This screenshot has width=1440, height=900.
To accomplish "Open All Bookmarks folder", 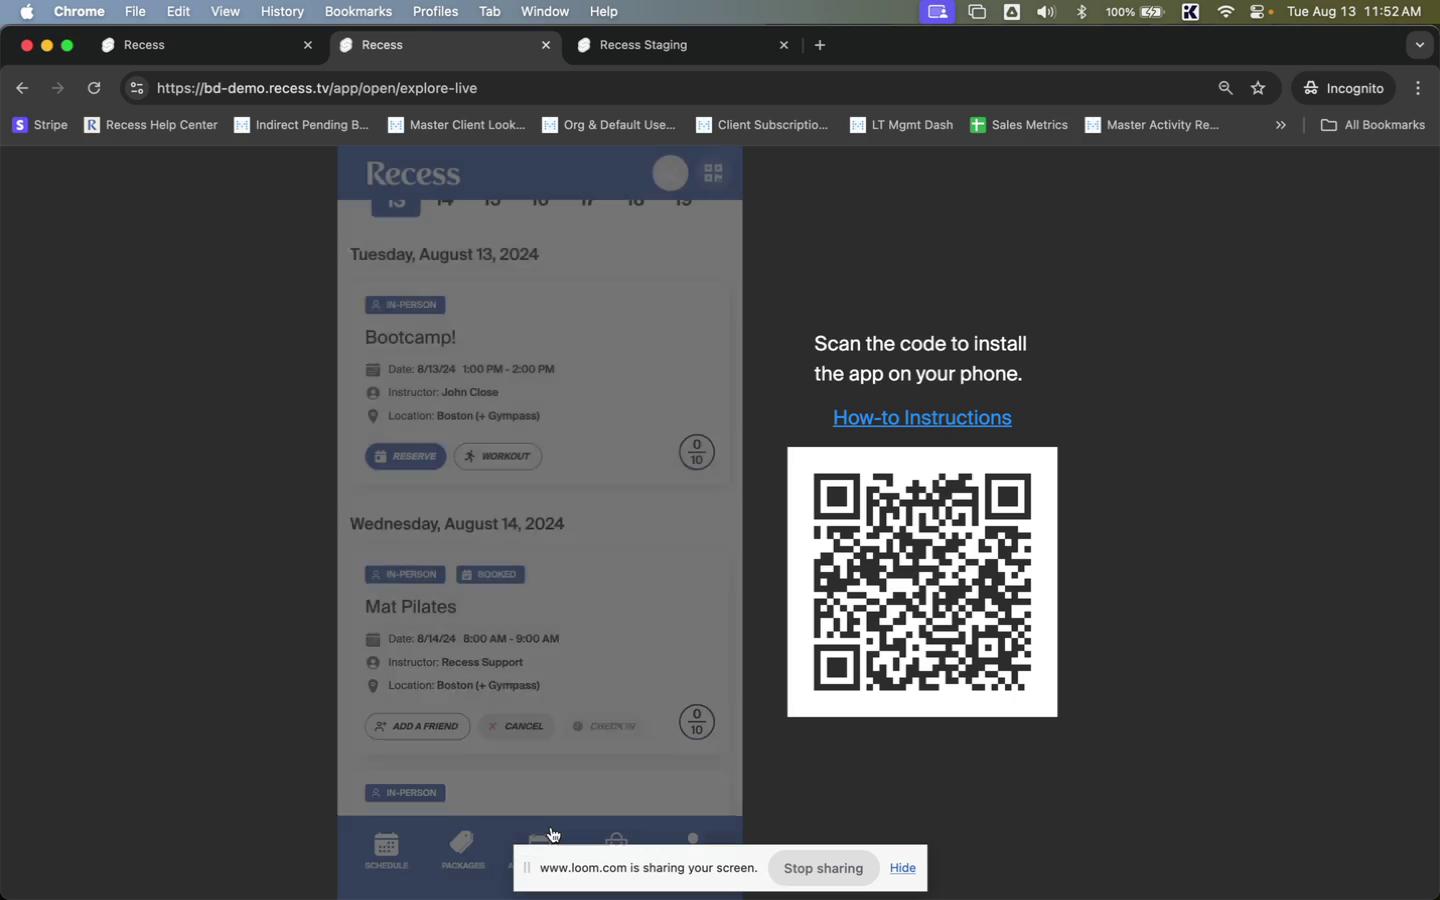I will click(x=1373, y=125).
